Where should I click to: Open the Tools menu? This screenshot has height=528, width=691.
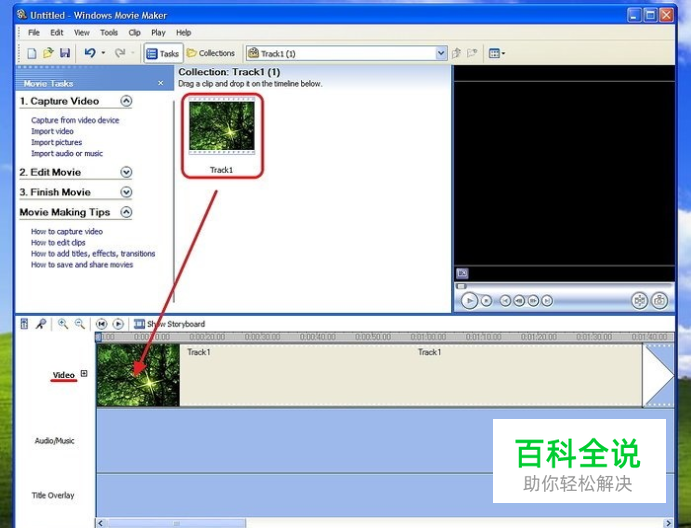(109, 33)
